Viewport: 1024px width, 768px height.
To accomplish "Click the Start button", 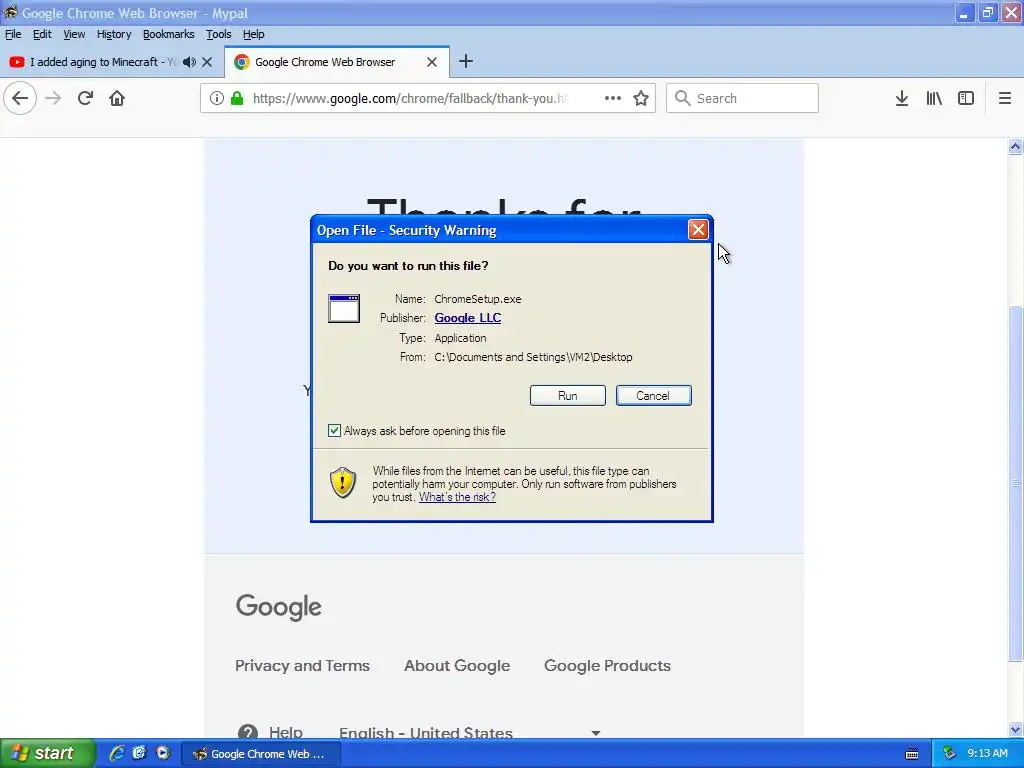I will [47, 754].
